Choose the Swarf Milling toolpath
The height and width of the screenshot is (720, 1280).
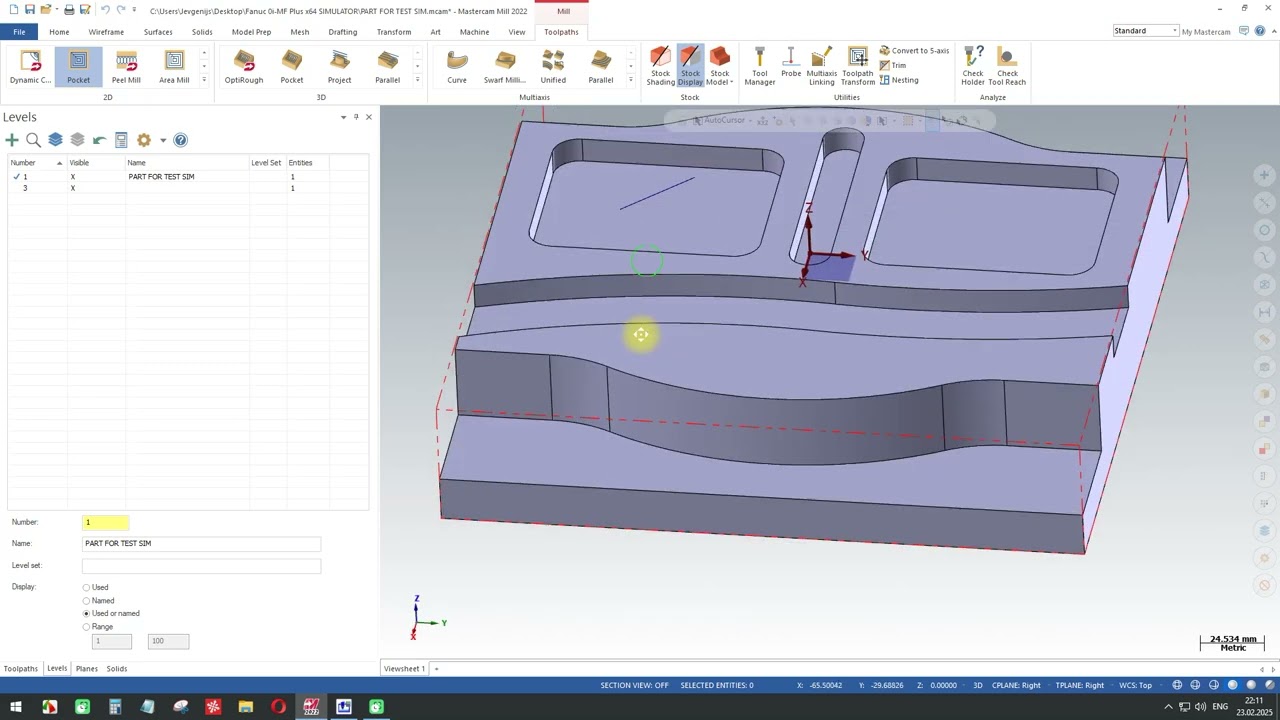[505, 66]
